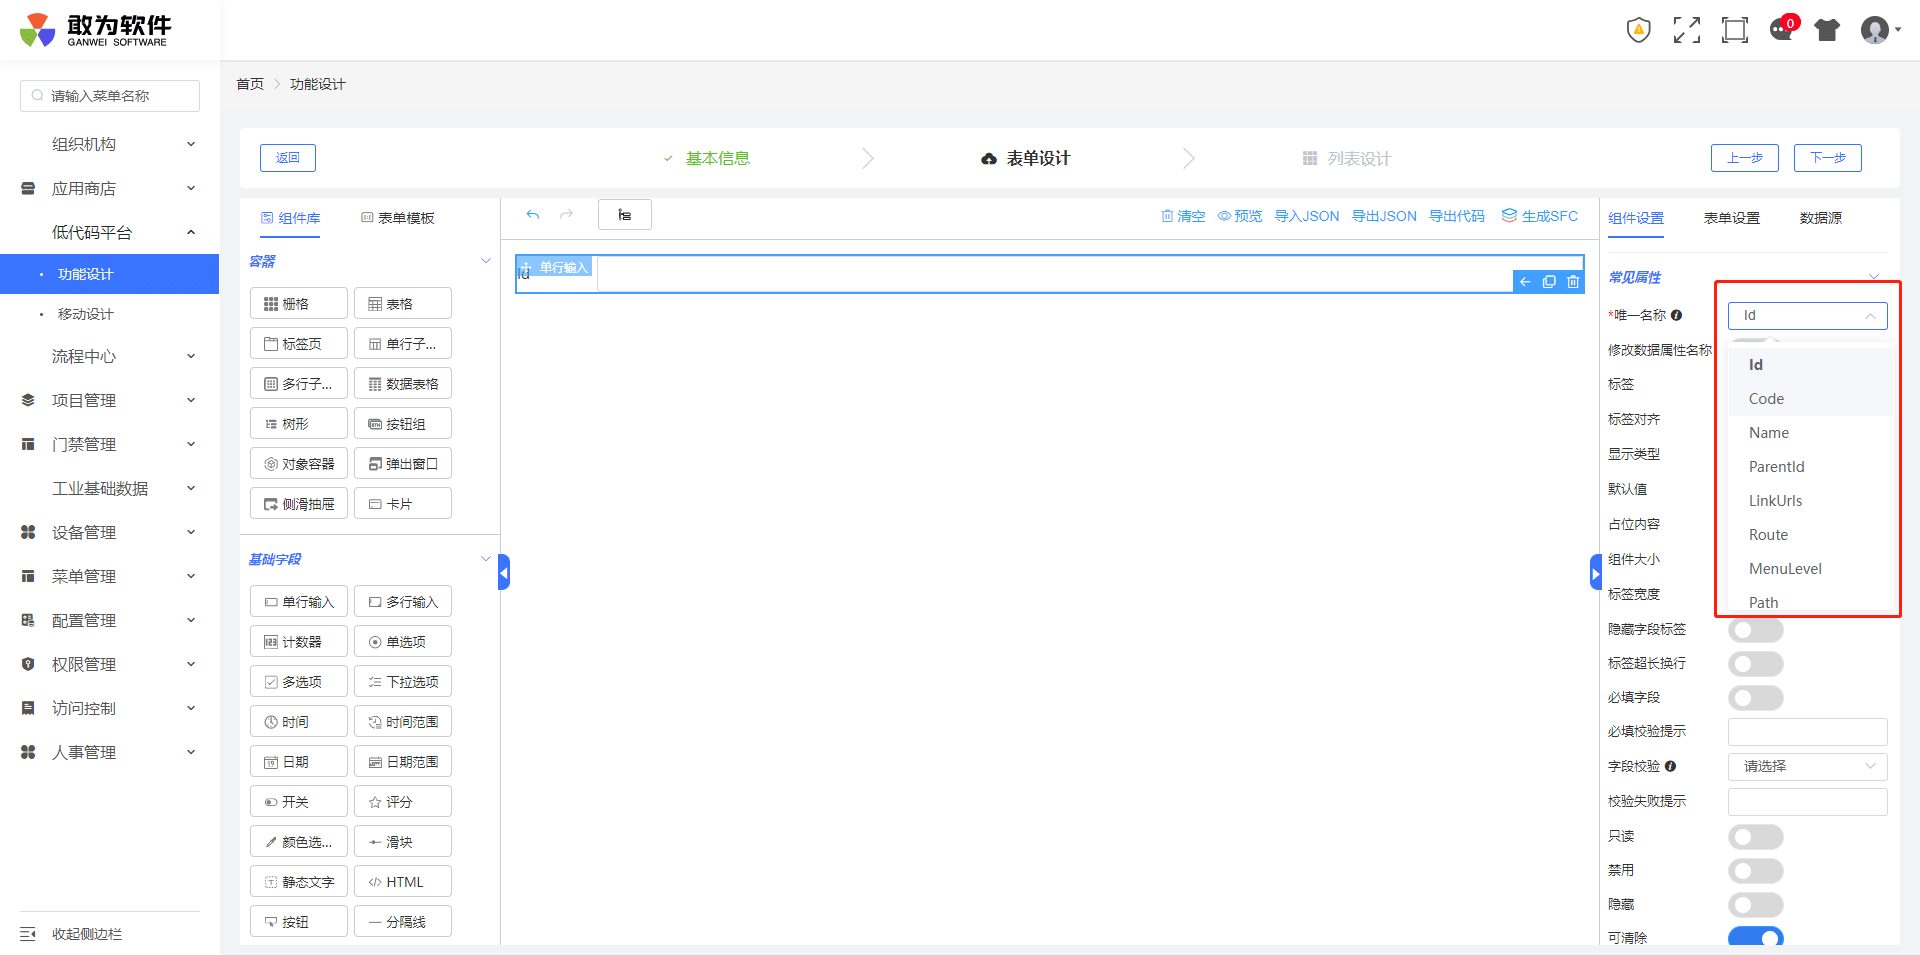
Task: Open the 字段校验 请选择 dropdown
Action: point(1808,766)
